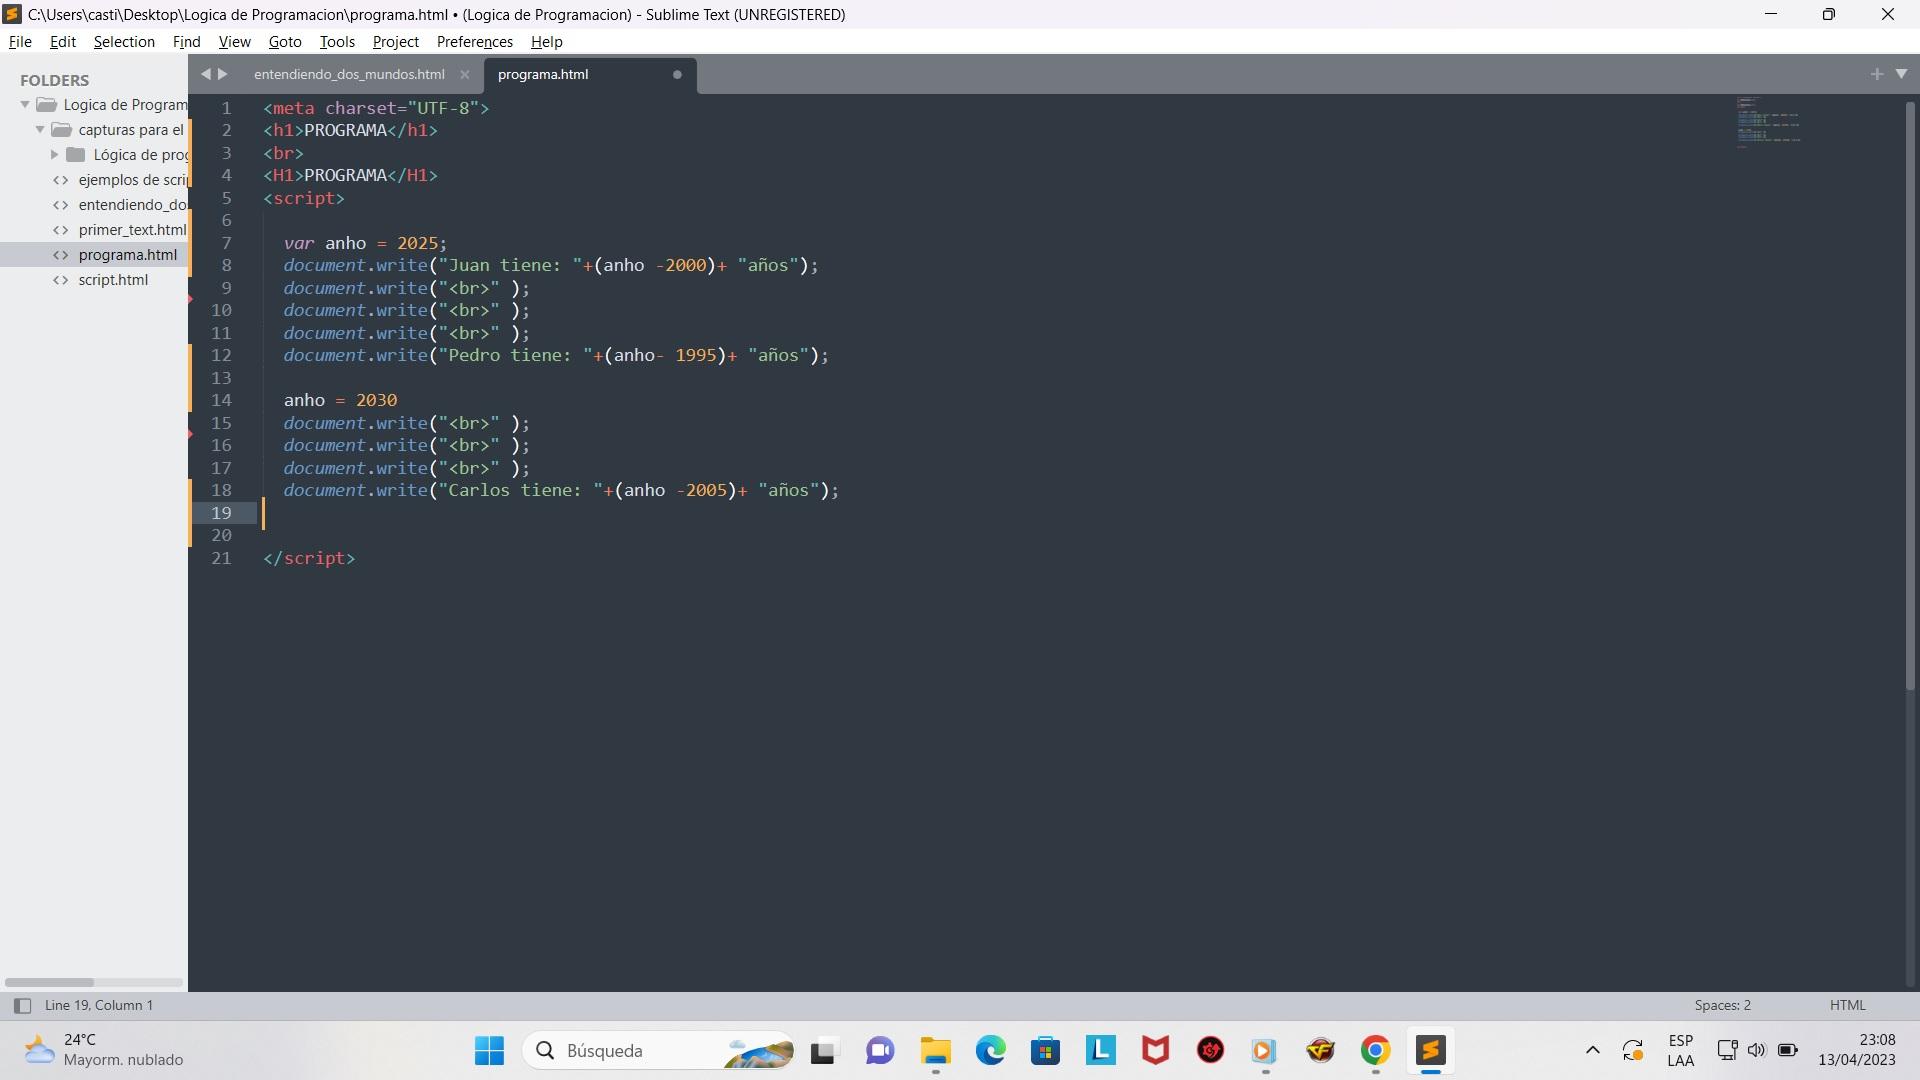Image resolution: width=1920 pixels, height=1080 pixels.
Task: Click line number 7 in gutter
Action: (x=226, y=243)
